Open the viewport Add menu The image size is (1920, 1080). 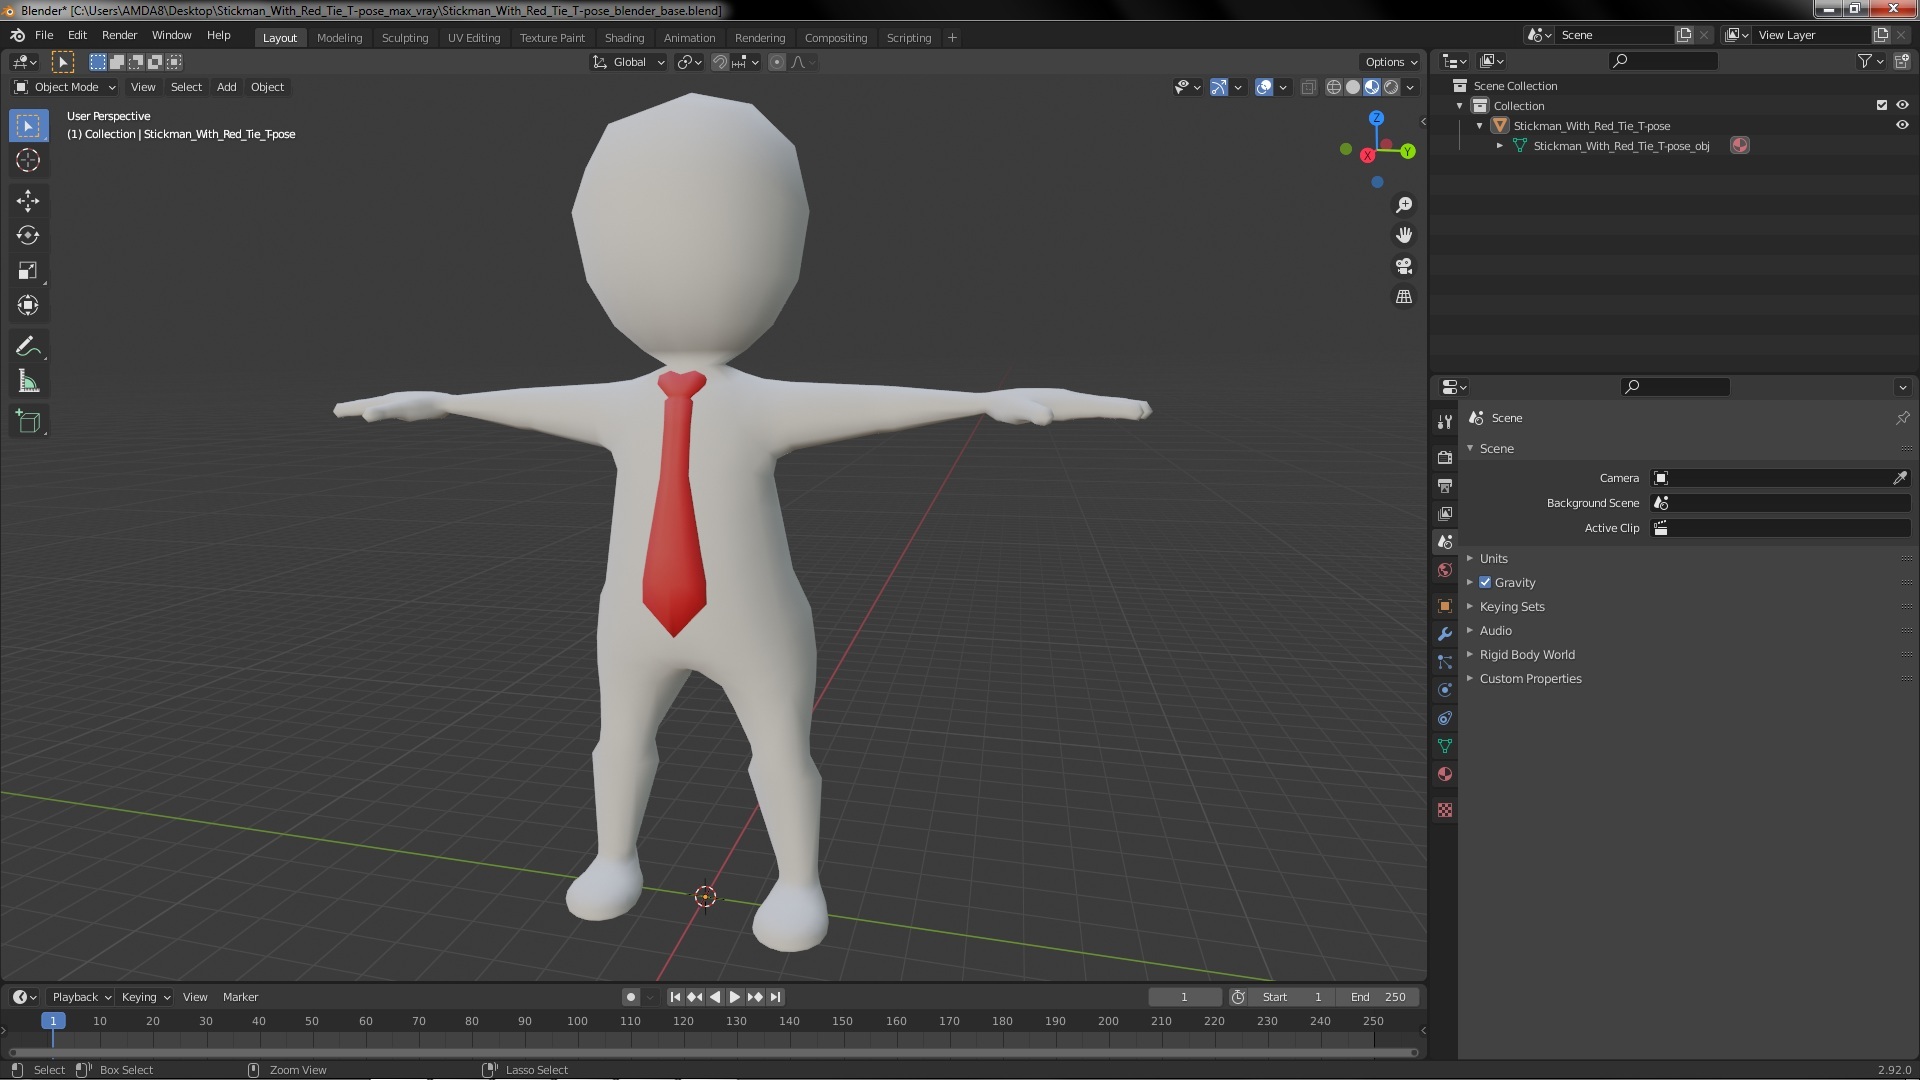point(227,87)
